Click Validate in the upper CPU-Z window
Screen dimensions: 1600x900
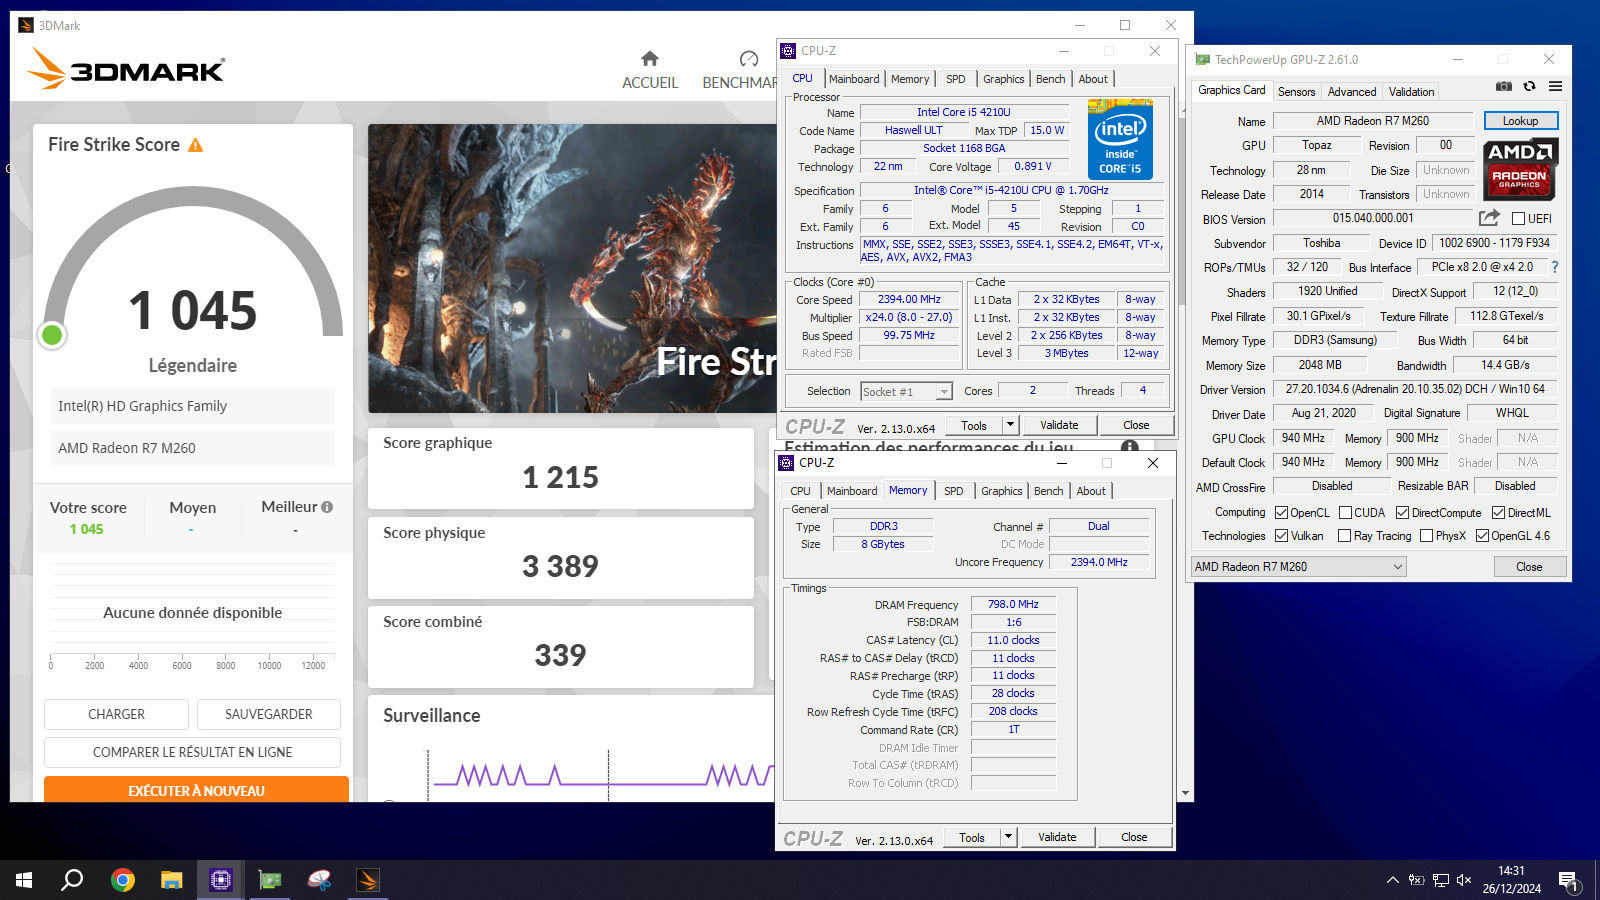pyautogui.click(x=1059, y=425)
